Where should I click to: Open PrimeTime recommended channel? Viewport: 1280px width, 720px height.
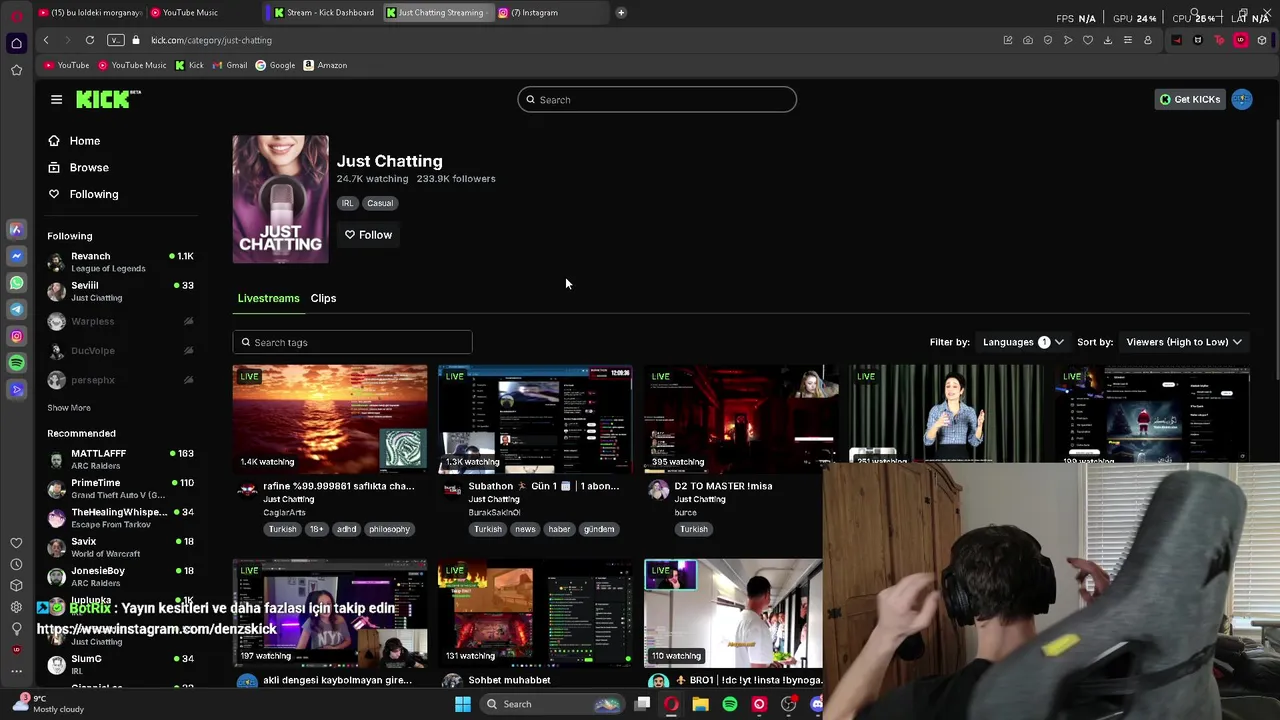click(120, 488)
